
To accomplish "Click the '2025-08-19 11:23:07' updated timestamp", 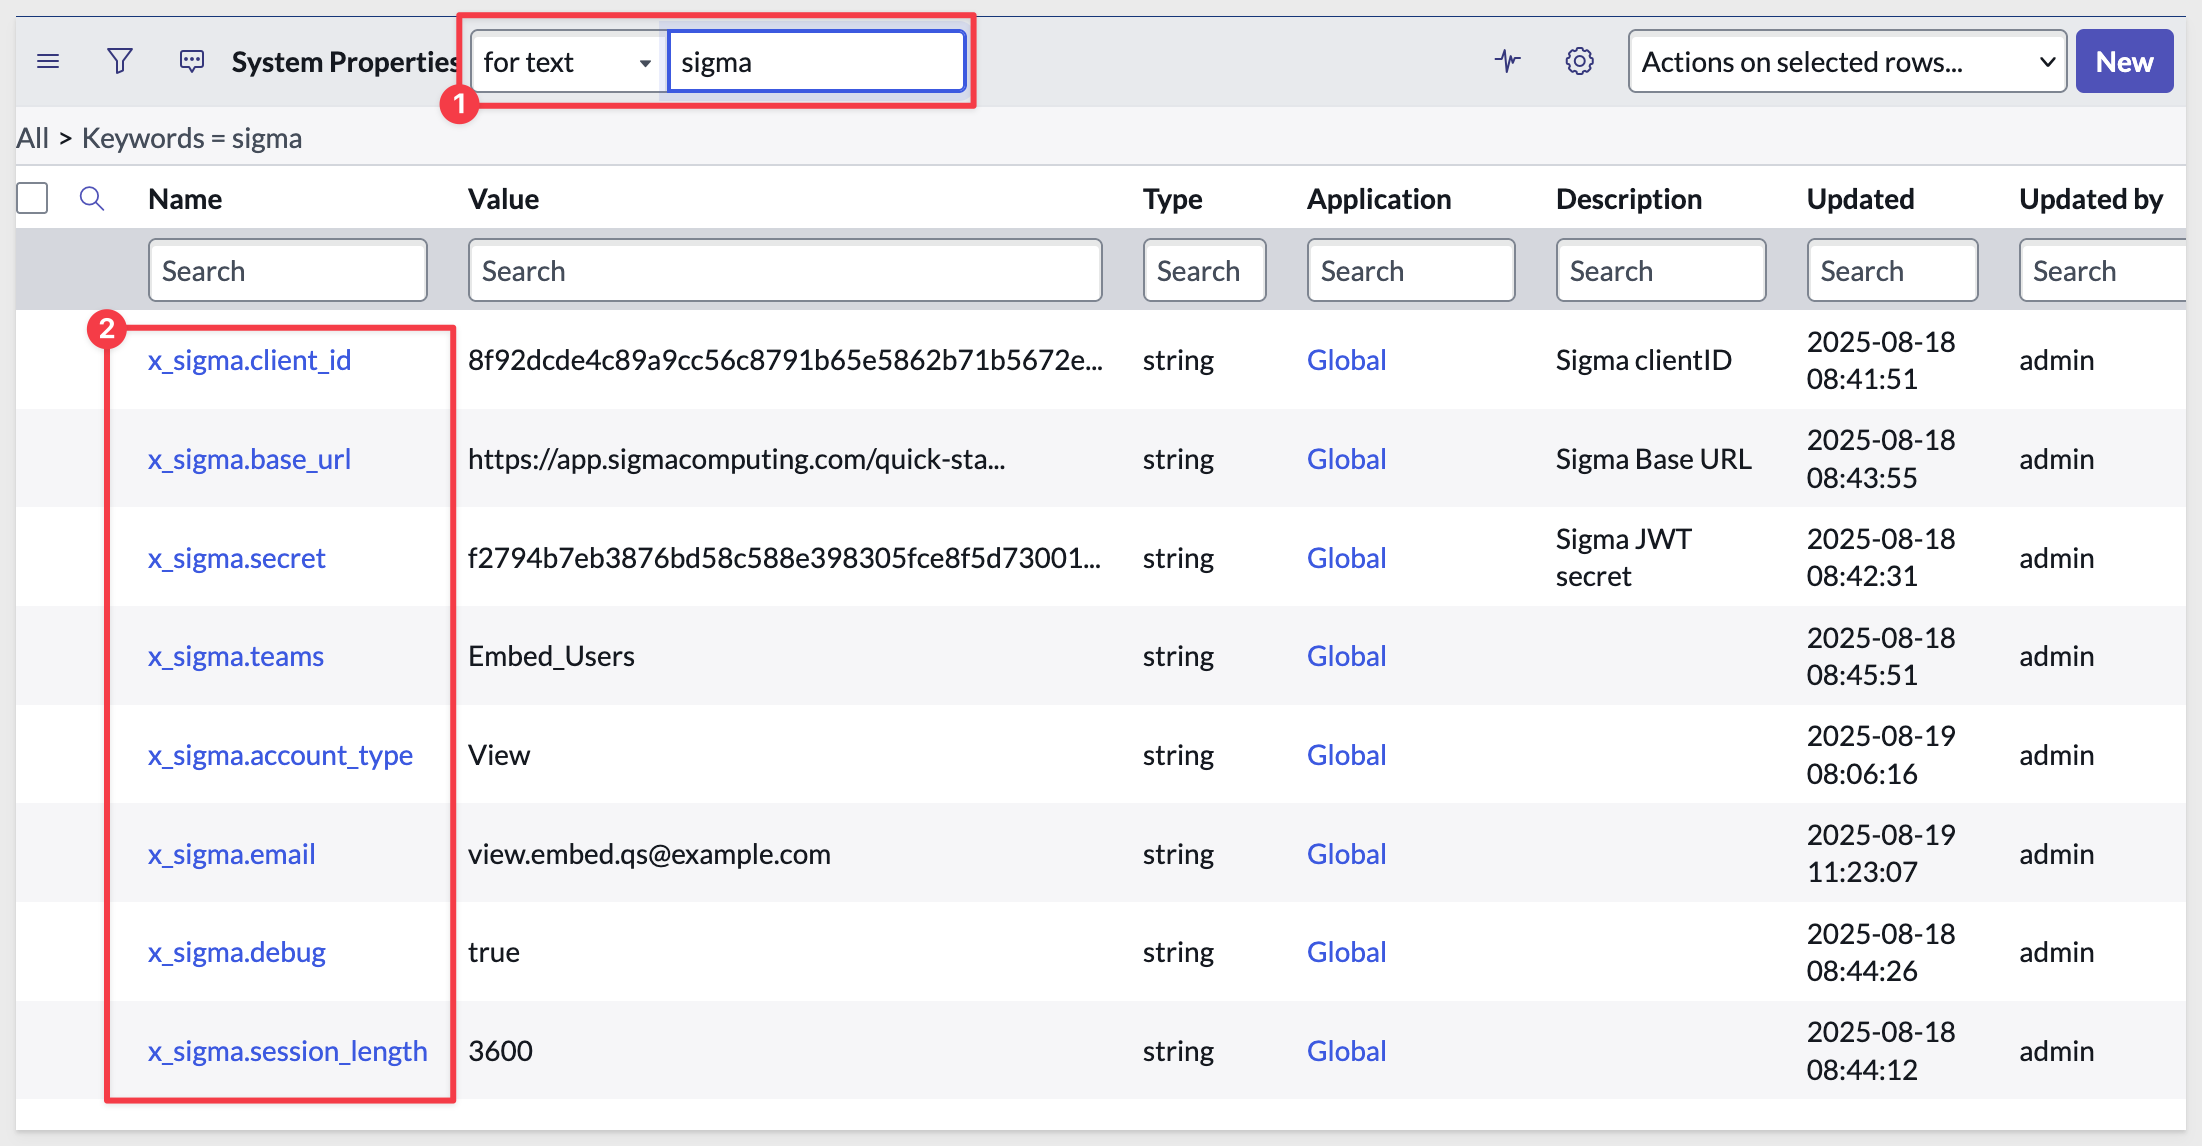I will [x=1881, y=853].
